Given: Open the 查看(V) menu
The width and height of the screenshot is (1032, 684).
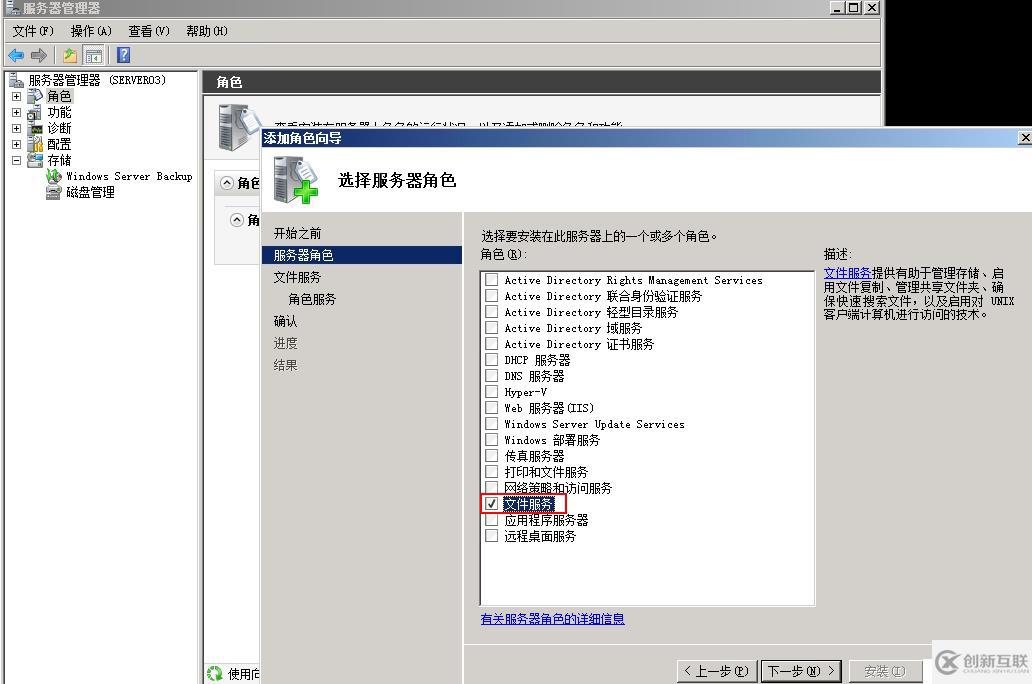Looking at the screenshot, I should [x=149, y=31].
